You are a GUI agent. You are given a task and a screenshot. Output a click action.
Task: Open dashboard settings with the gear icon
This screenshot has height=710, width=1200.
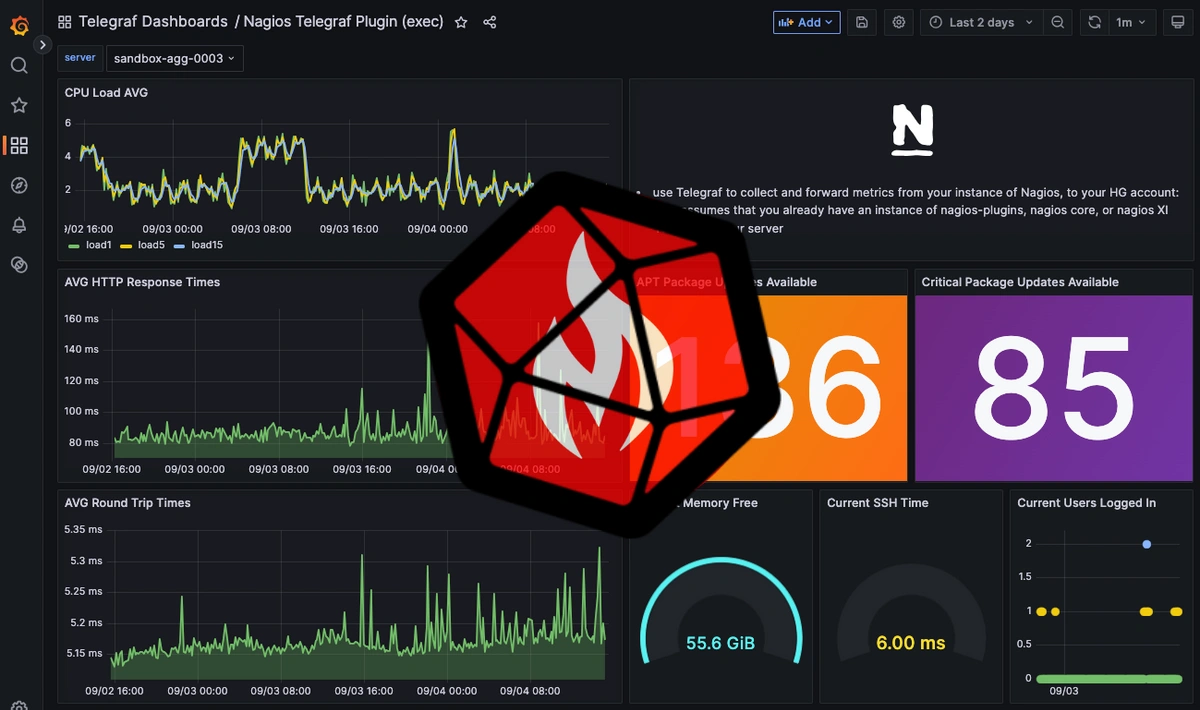898,22
